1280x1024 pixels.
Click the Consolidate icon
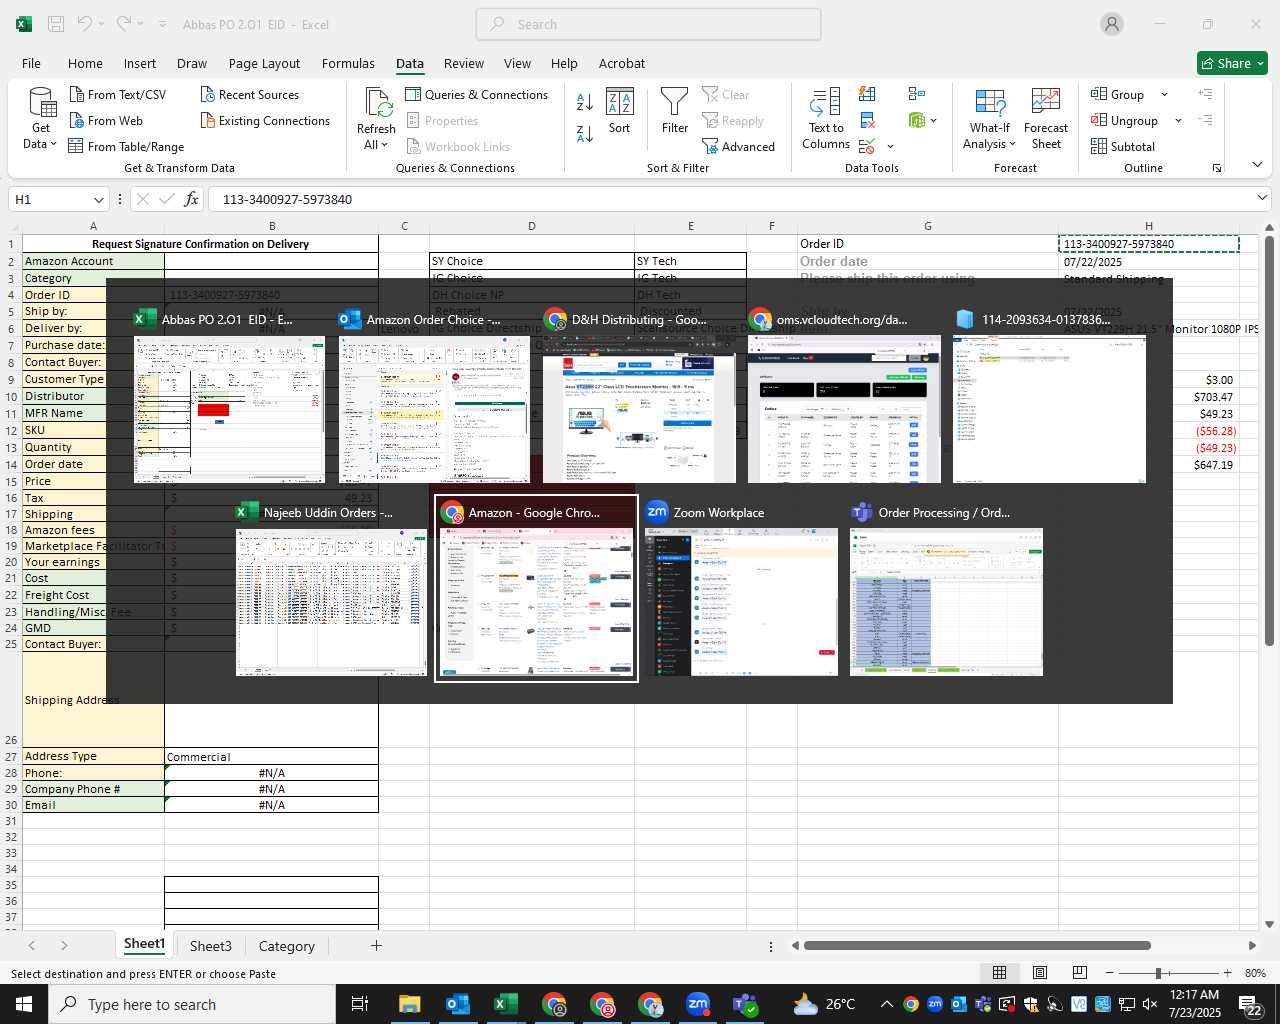tap(916, 94)
